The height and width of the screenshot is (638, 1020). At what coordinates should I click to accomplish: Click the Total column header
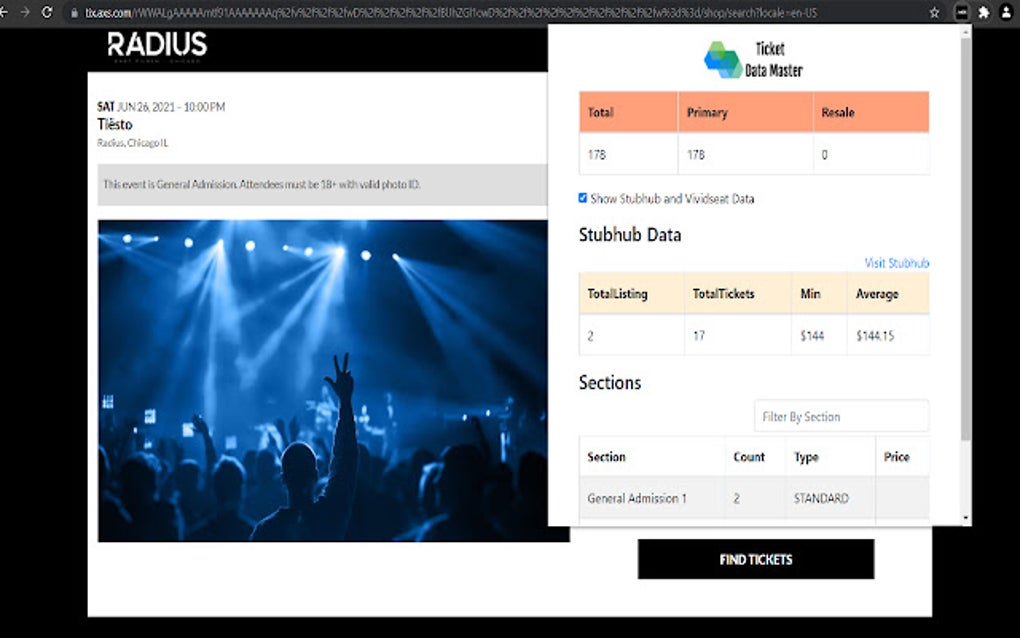point(600,112)
